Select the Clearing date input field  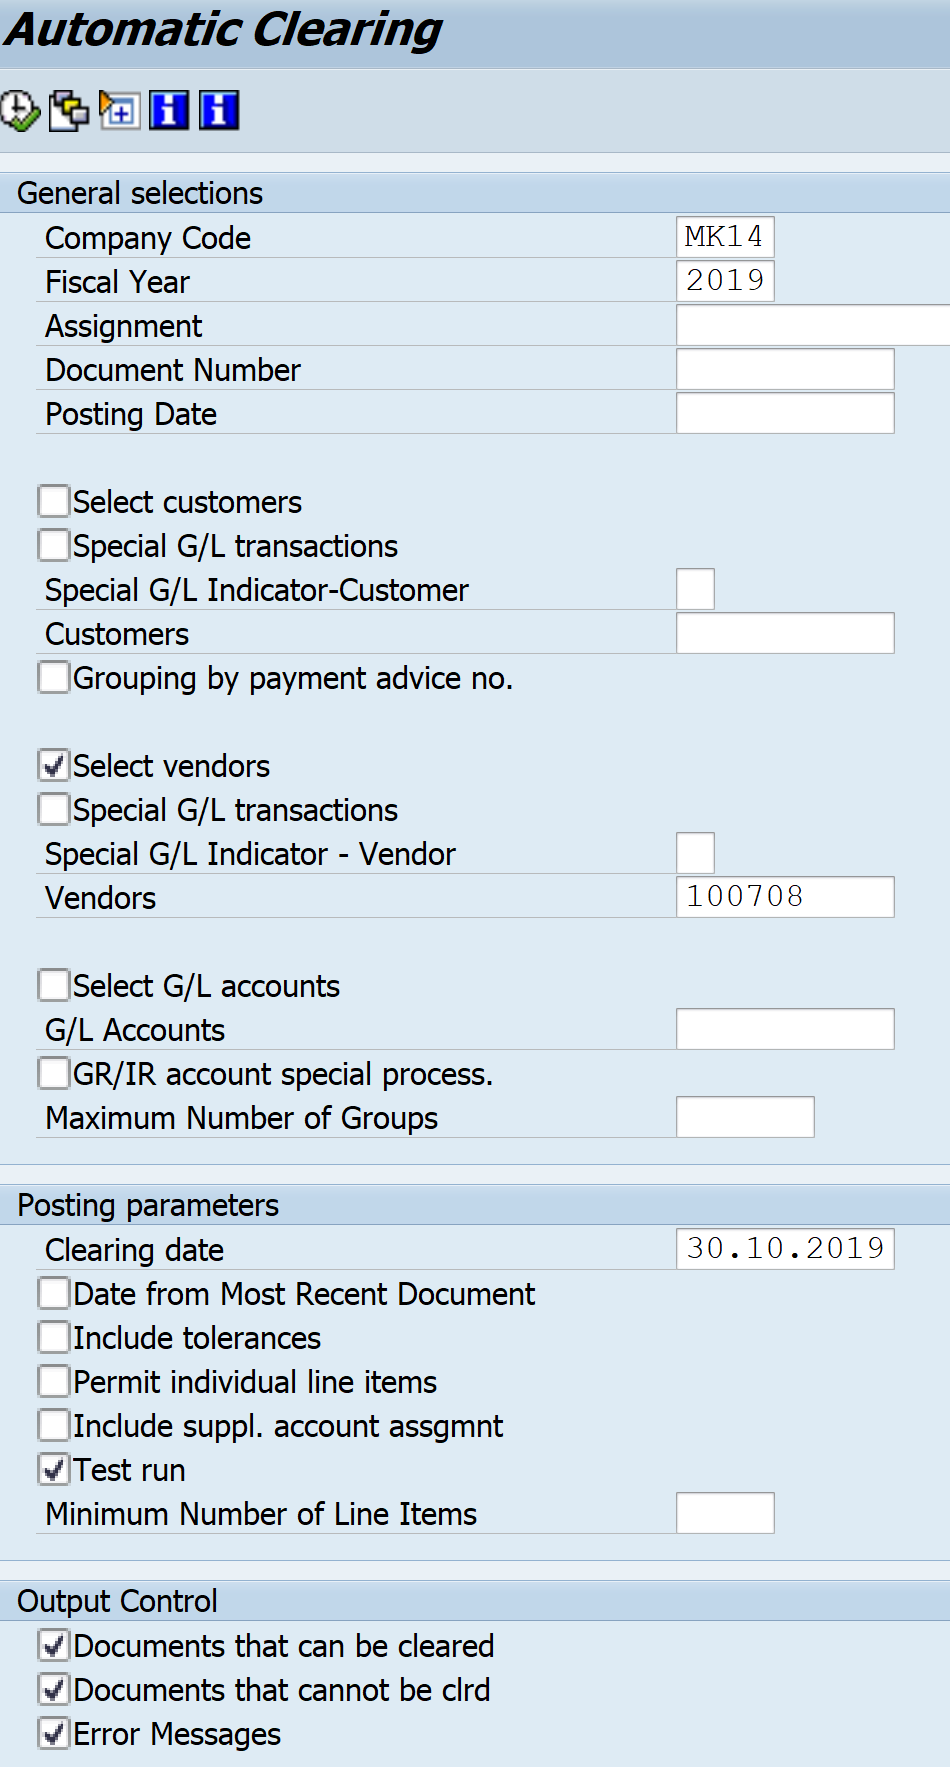coord(784,1249)
